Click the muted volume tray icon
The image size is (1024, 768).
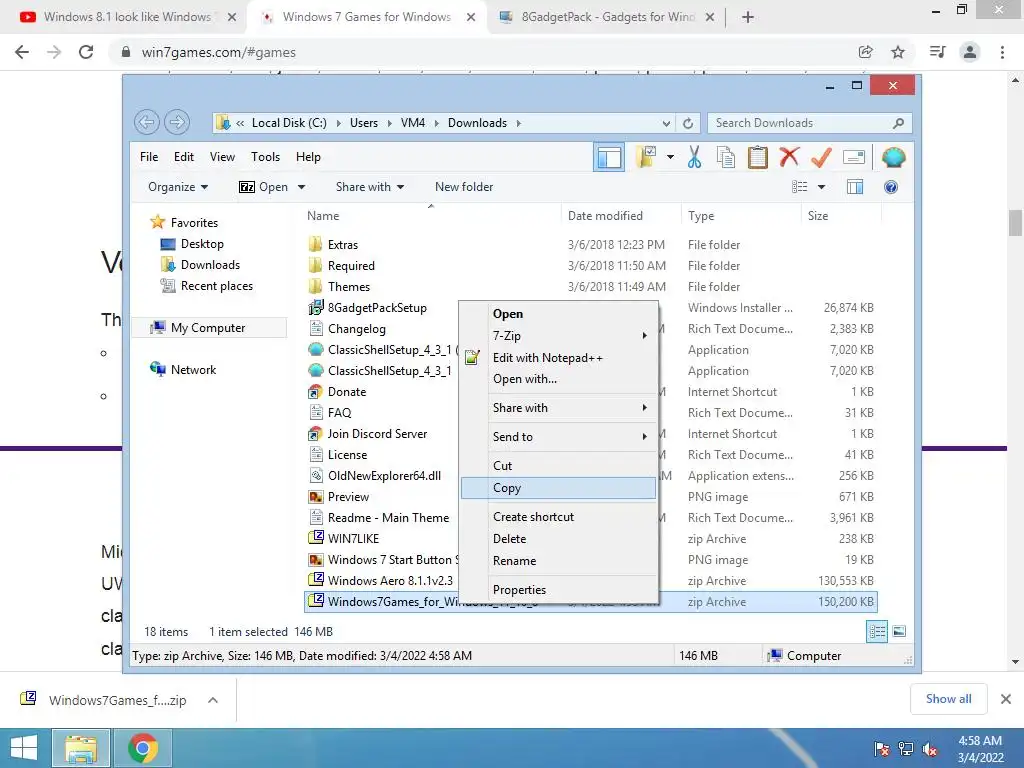click(x=929, y=749)
